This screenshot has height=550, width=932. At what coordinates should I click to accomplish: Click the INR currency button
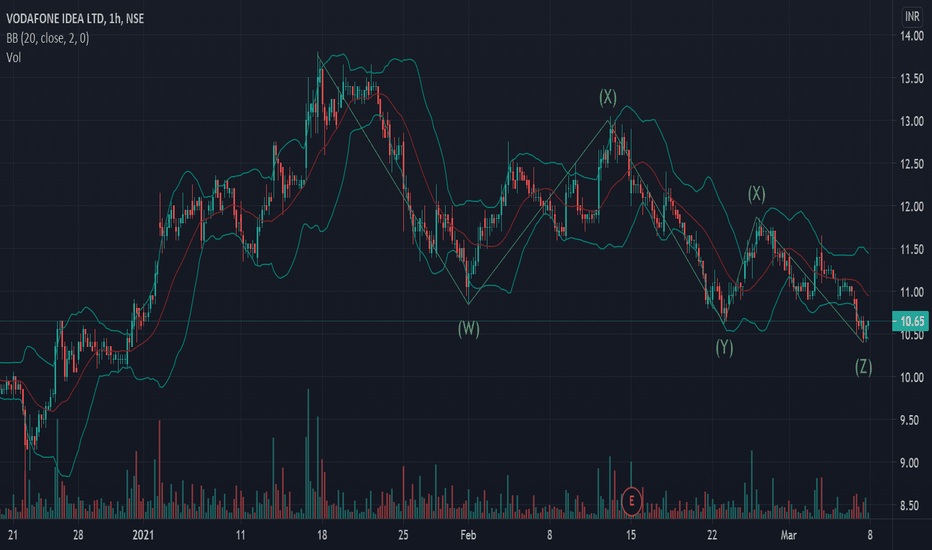pyautogui.click(x=912, y=17)
